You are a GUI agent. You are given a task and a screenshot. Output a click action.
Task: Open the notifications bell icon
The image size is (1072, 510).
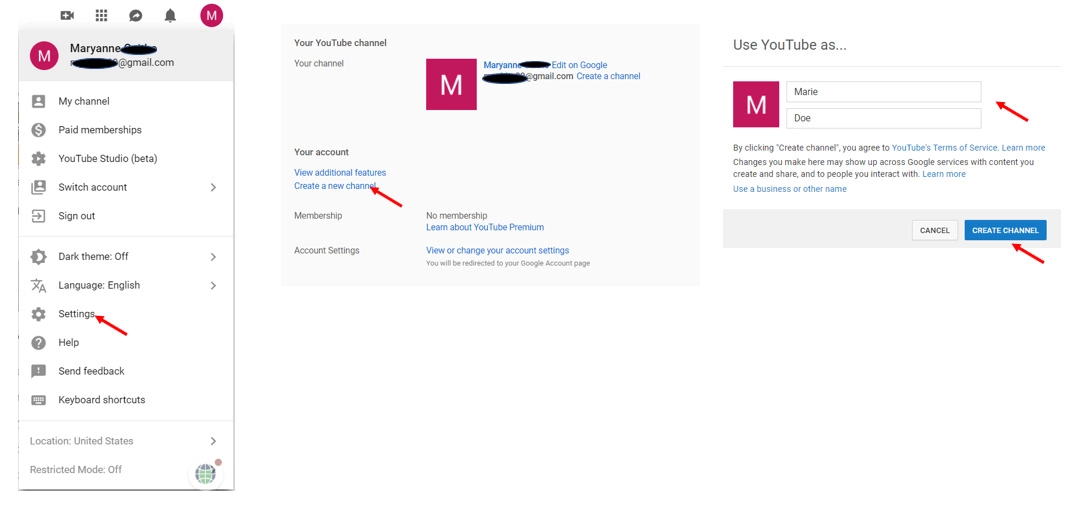pos(170,15)
